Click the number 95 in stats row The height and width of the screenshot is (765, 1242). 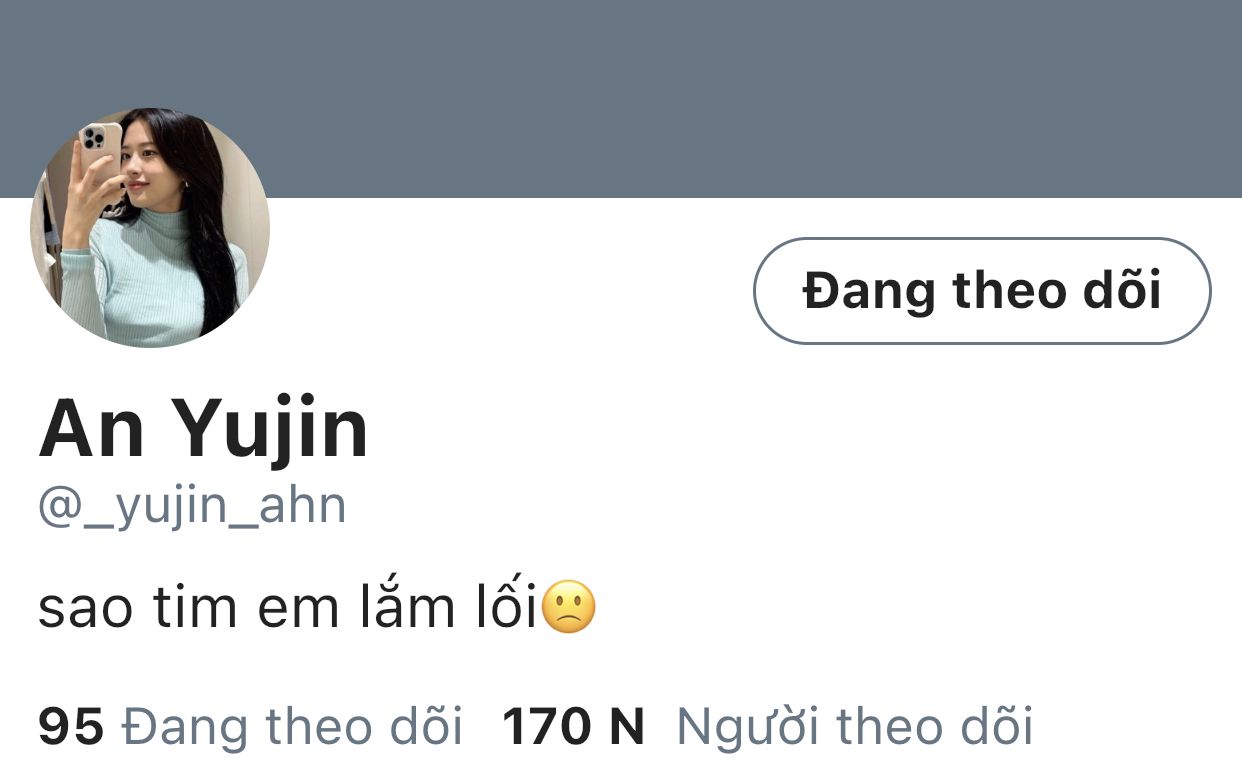(x=71, y=726)
